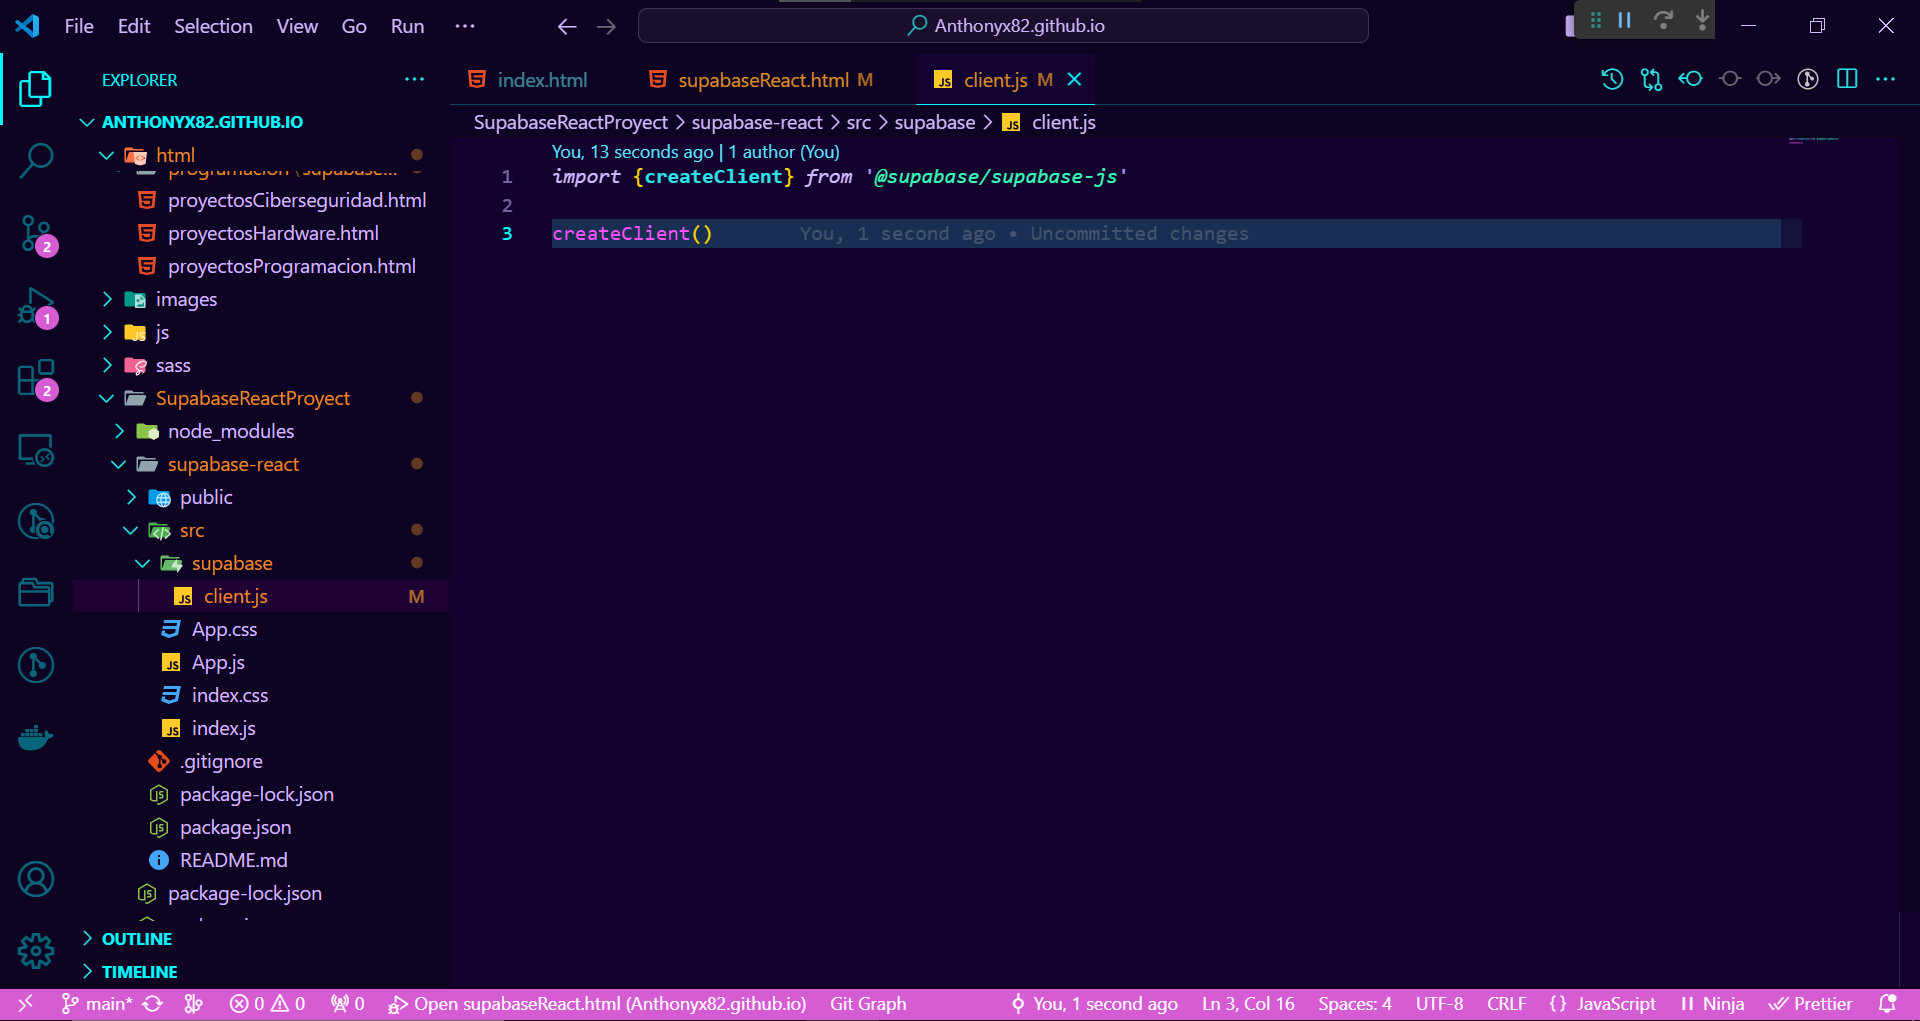Image resolution: width=1920 pixels, height=1021 pixels.
Task: Toggle Ninja mode in status bar
Action: [x=1712, y=1003]
